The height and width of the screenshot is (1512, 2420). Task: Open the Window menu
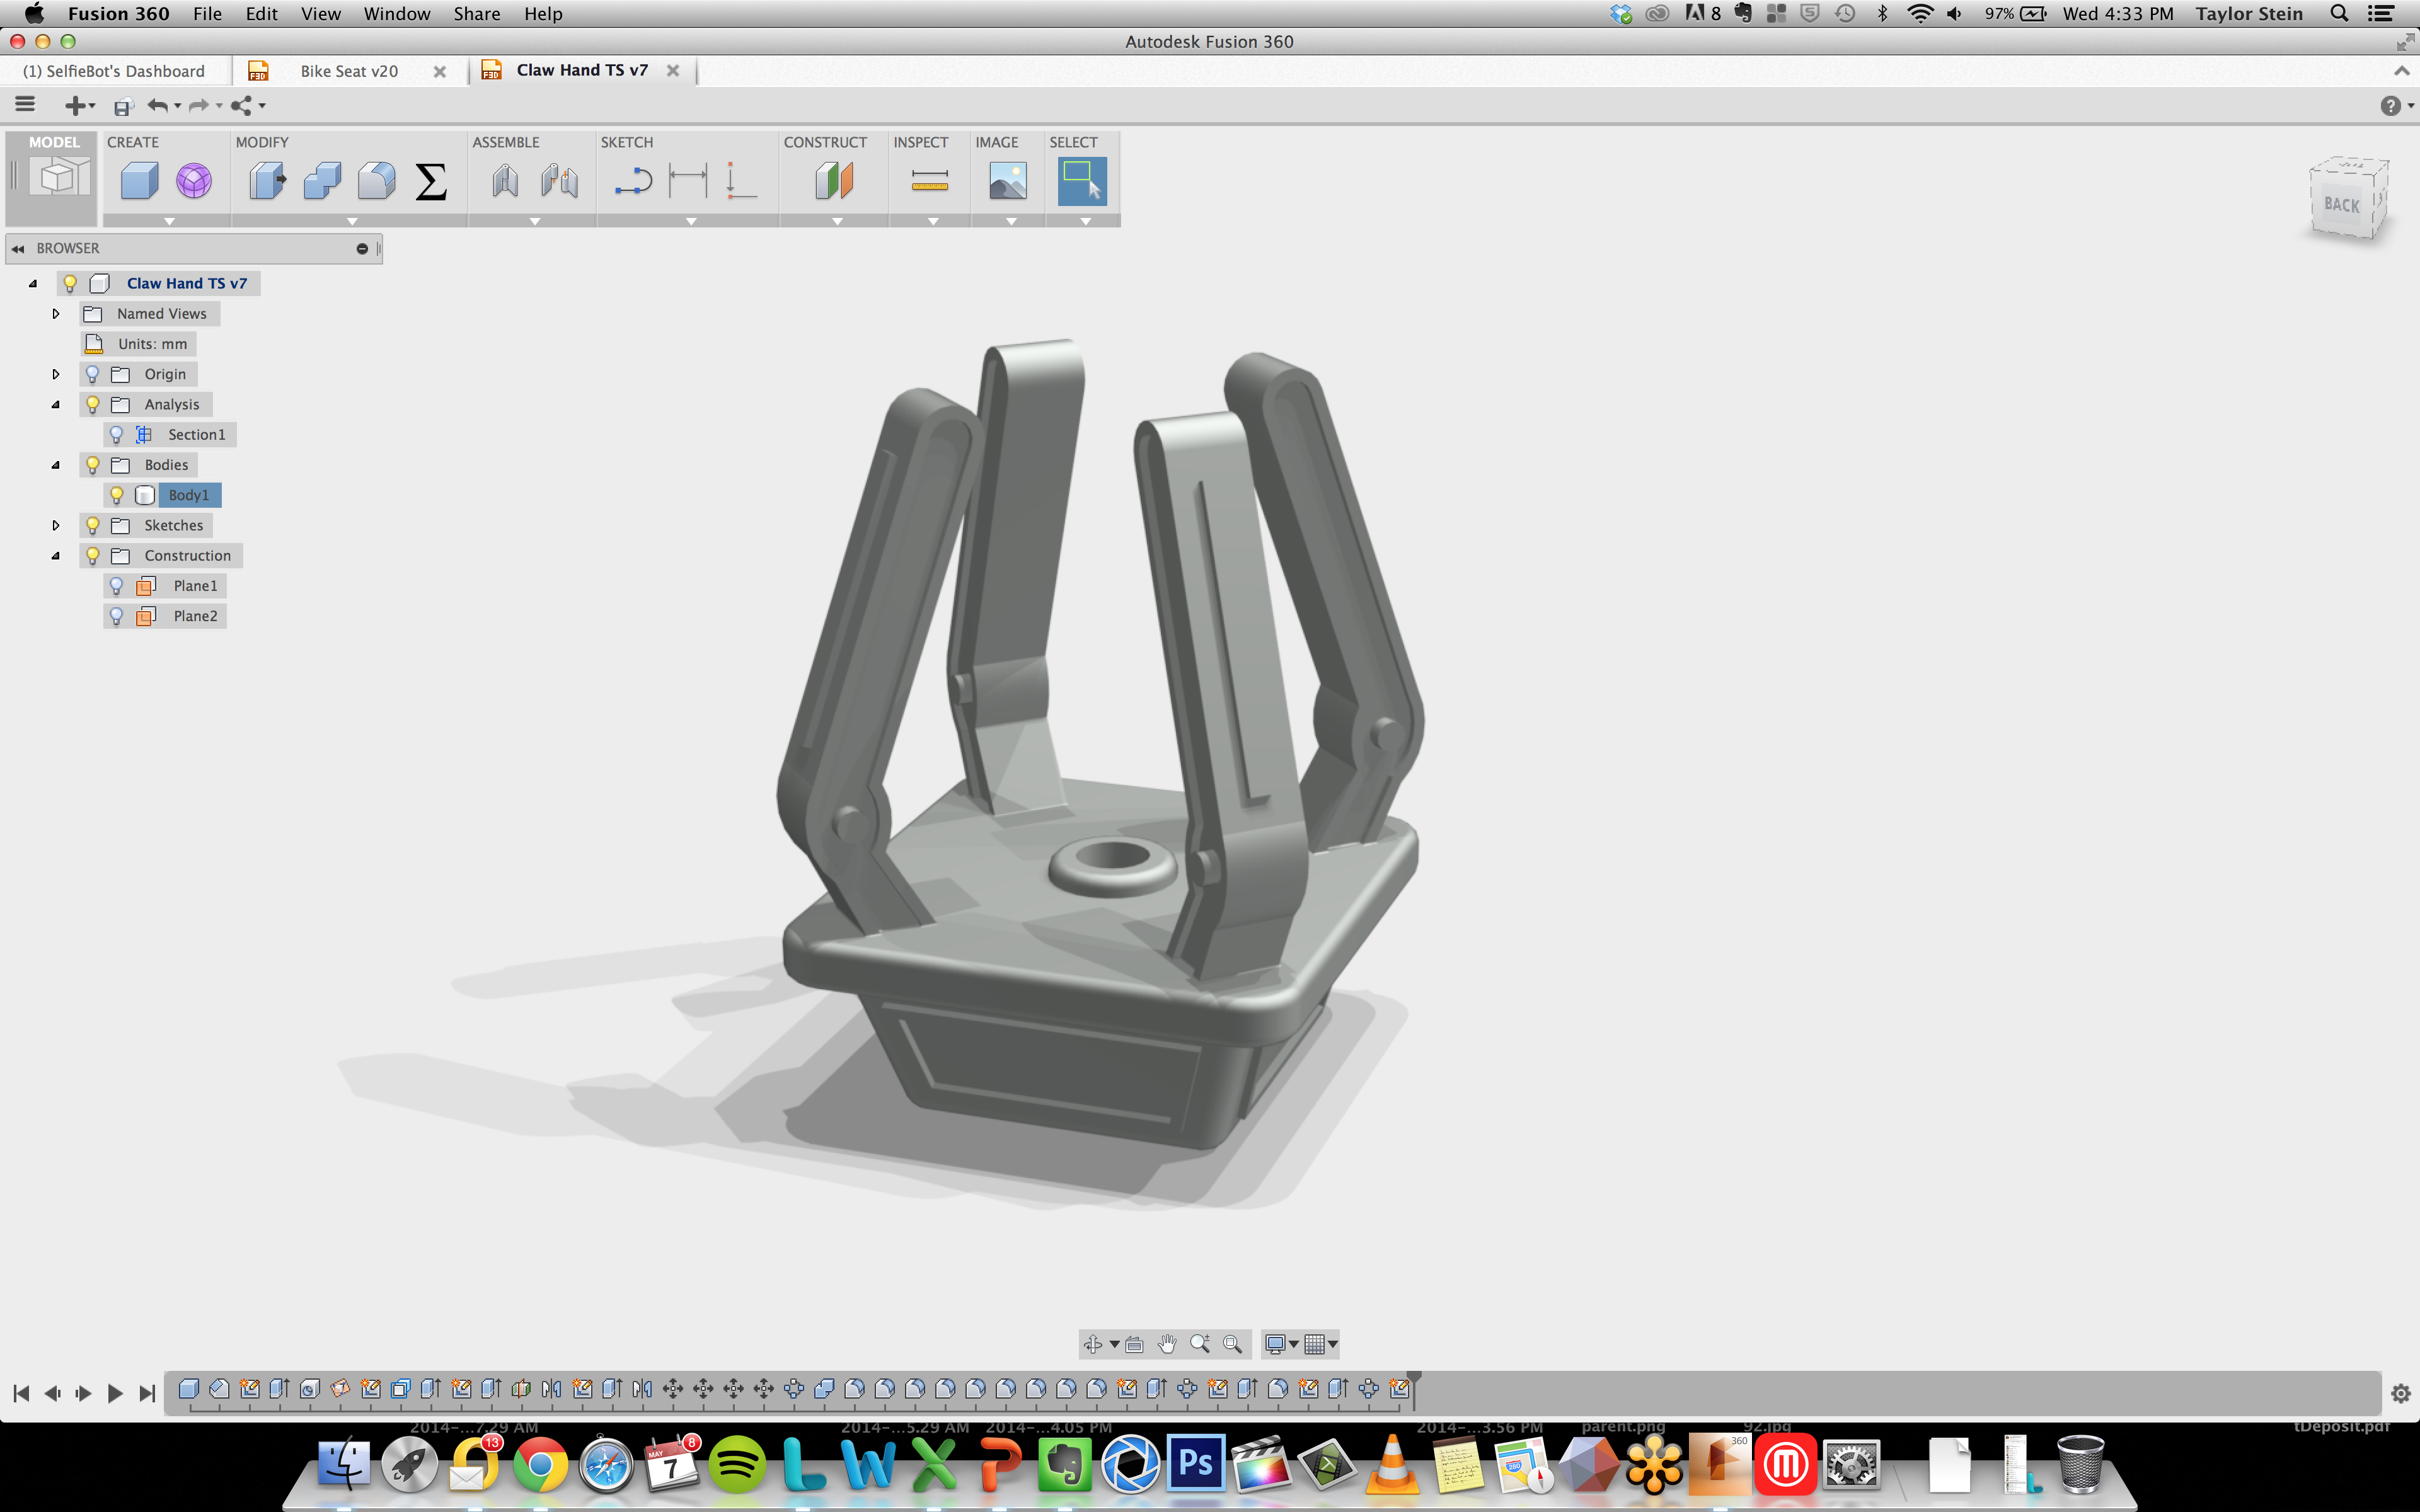(x=396, y=14)
